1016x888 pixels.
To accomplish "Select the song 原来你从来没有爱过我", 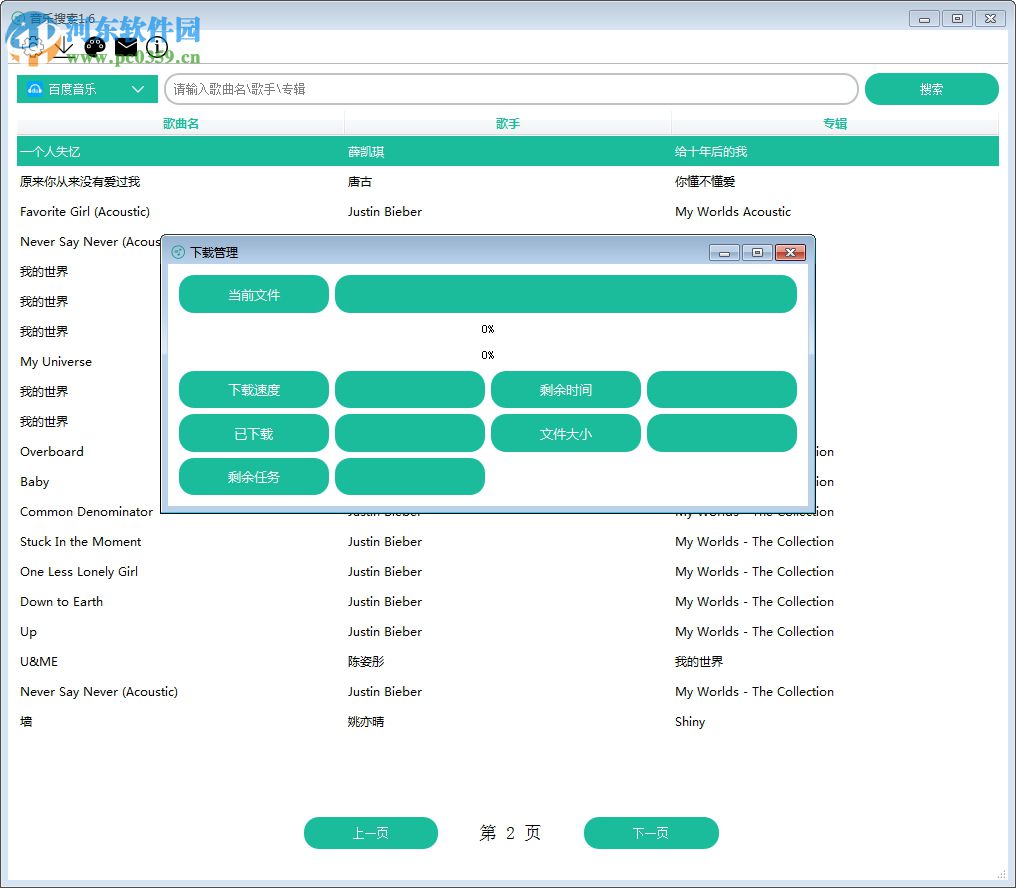I will [x=80, y=181].
